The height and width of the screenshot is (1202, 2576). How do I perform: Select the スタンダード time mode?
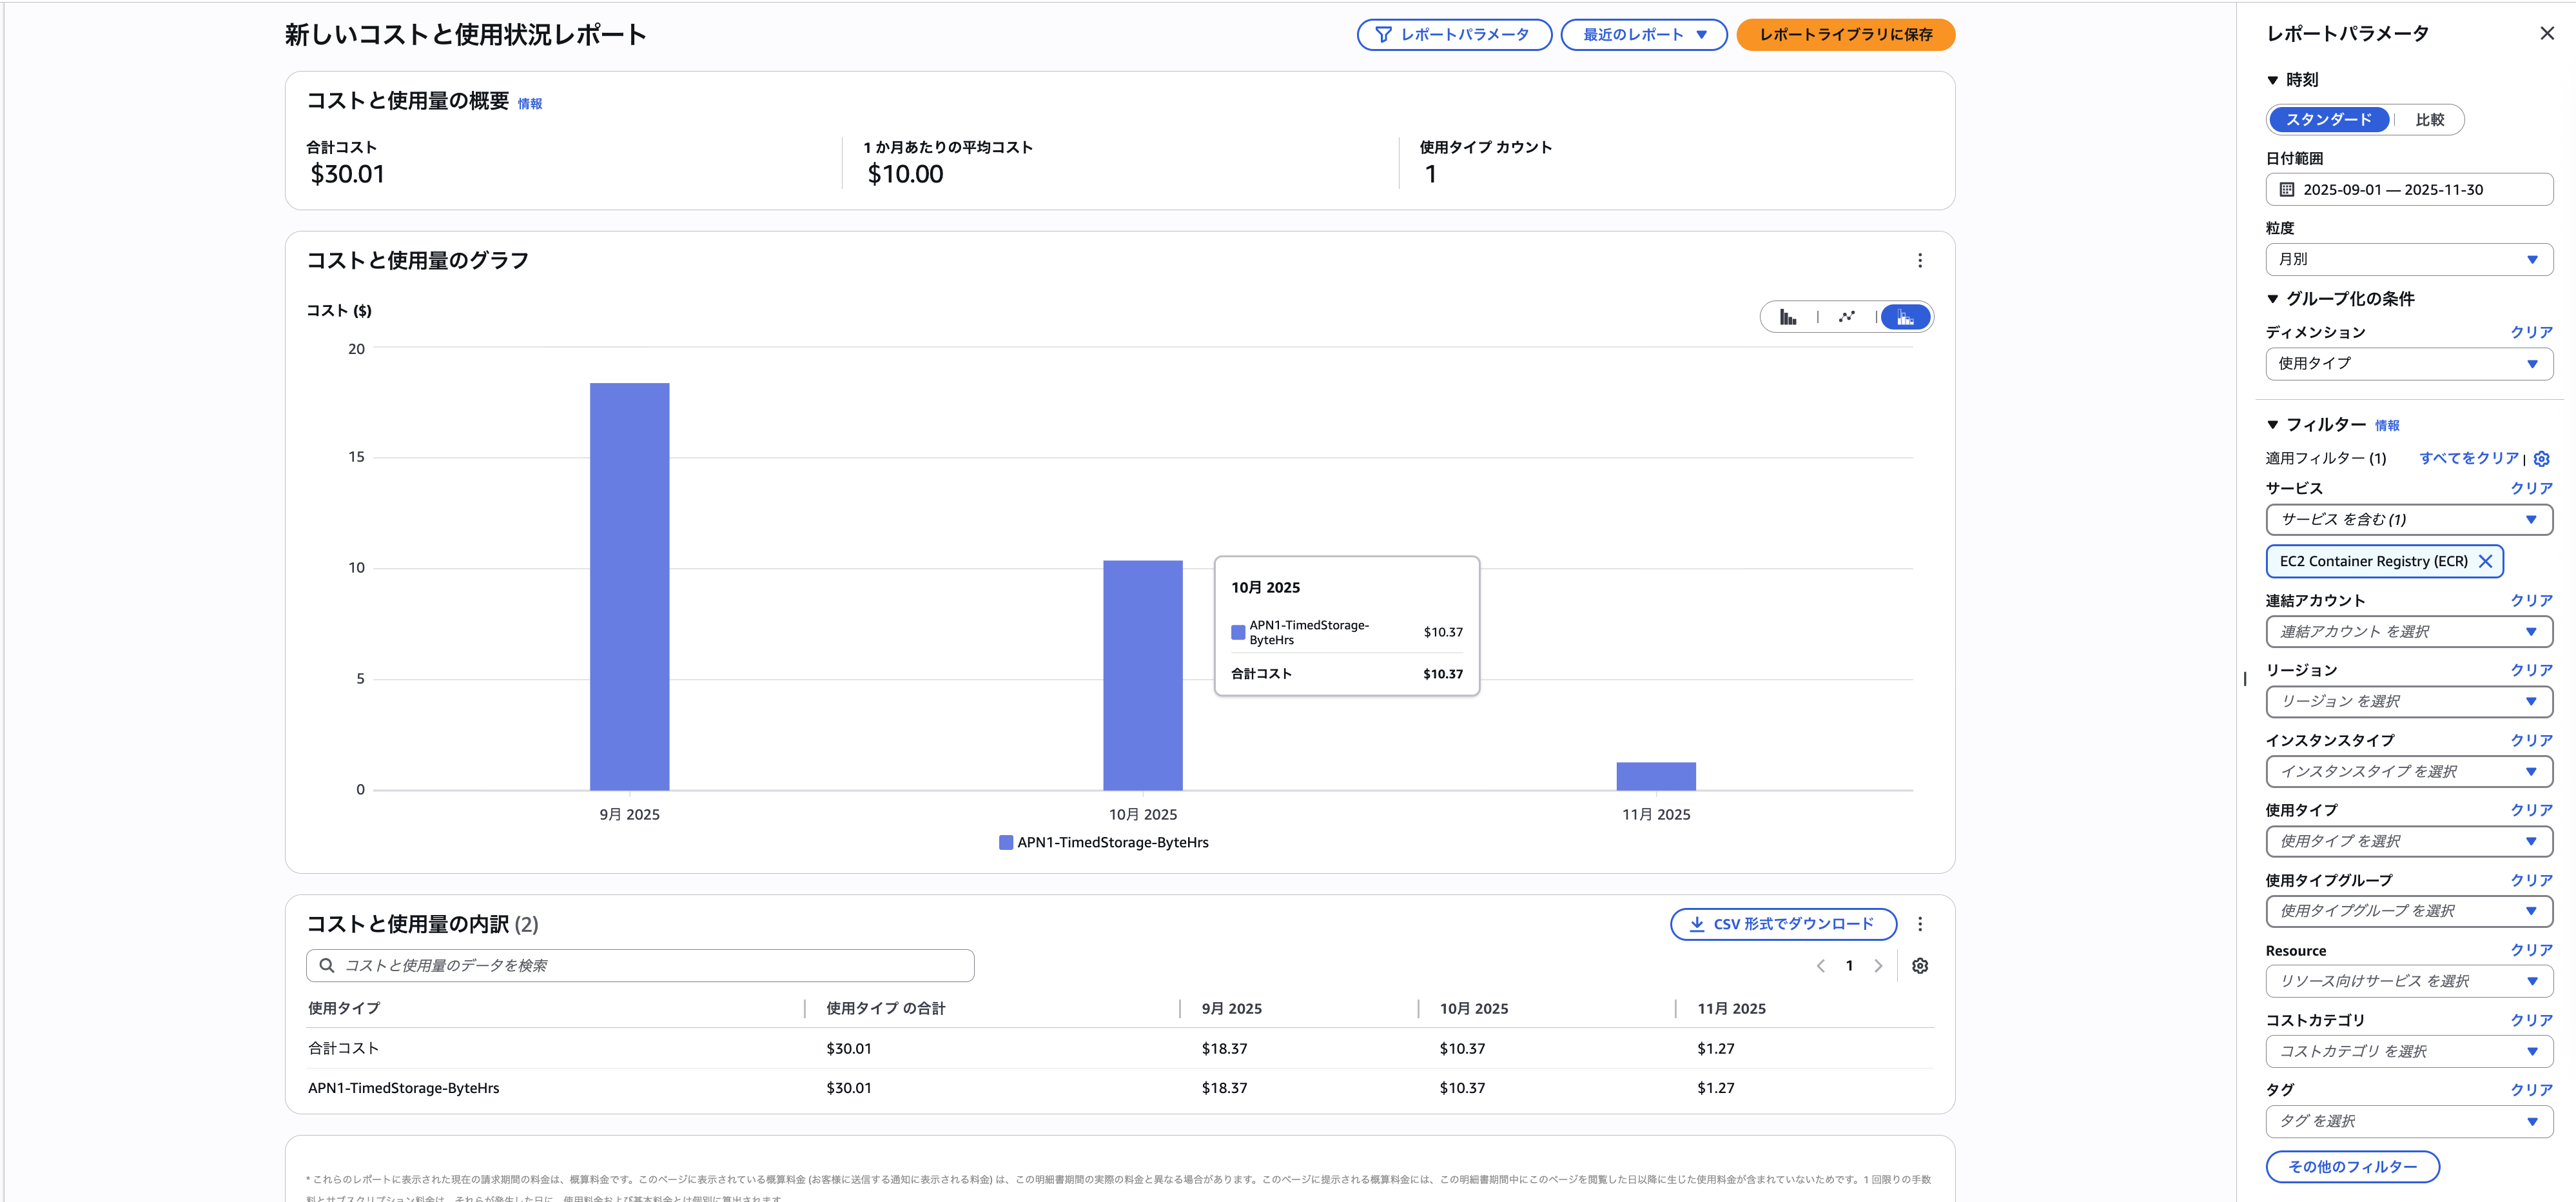(x=2328, y=120)
